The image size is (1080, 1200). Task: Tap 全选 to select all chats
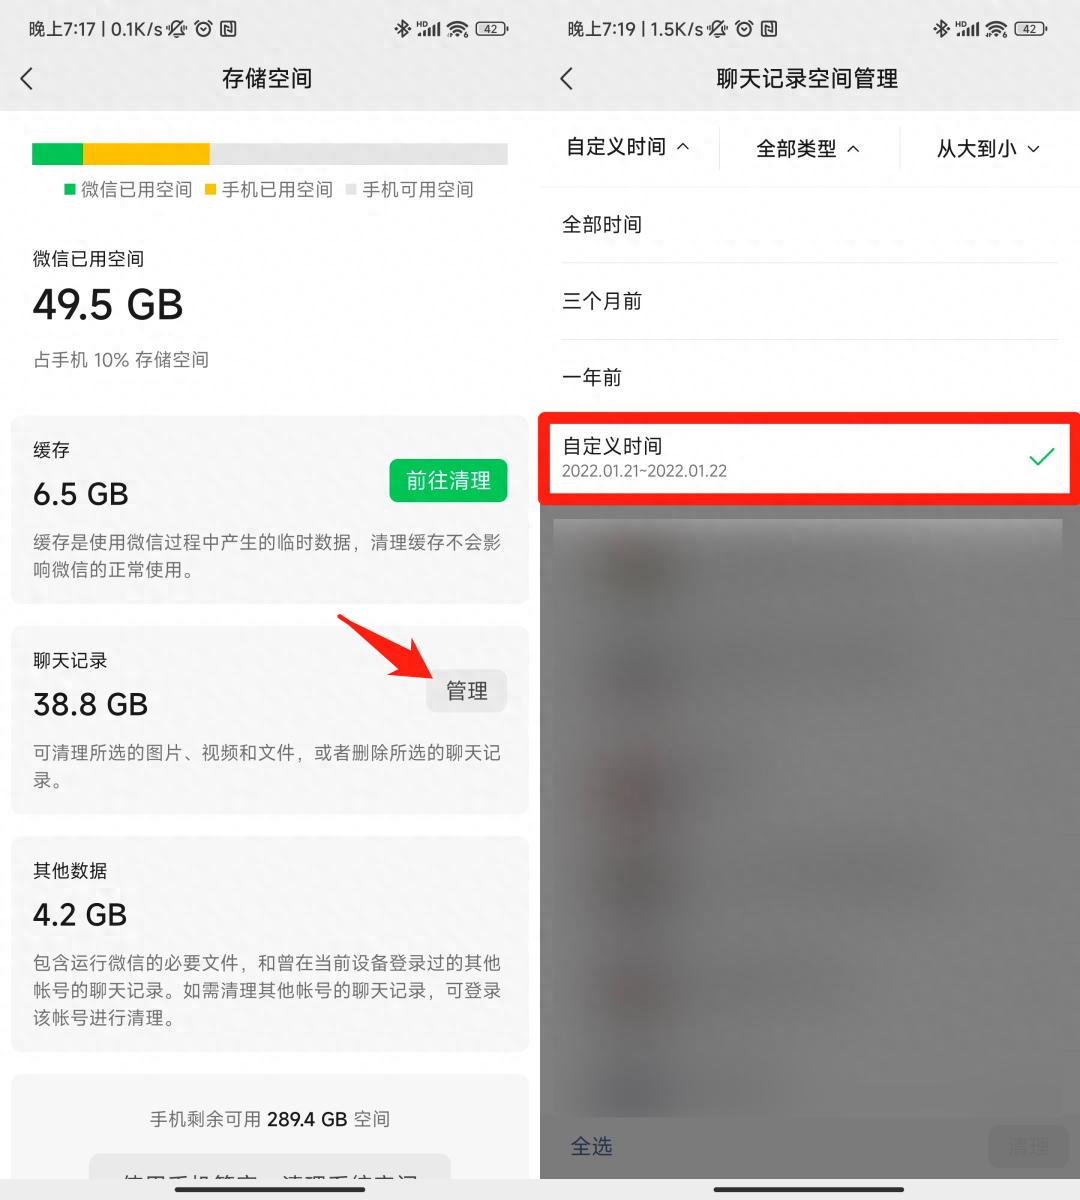click(x=591, y=1146)
